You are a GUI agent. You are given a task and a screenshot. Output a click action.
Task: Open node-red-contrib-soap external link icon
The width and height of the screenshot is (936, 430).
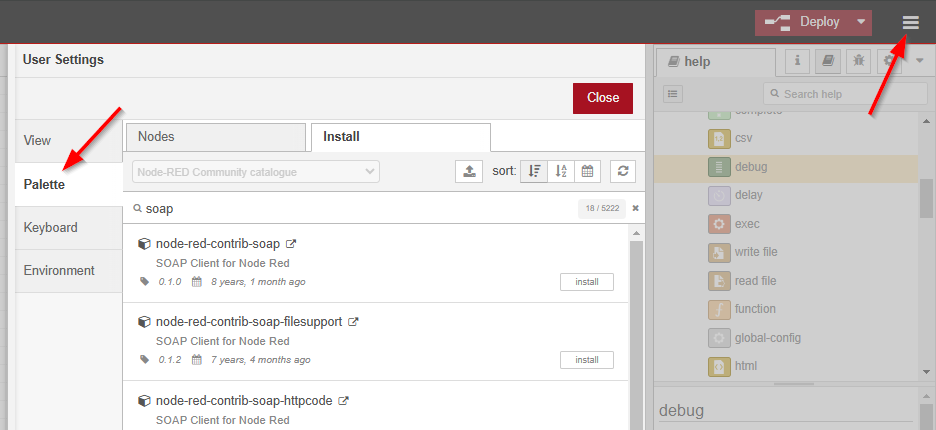coord(291,243)
